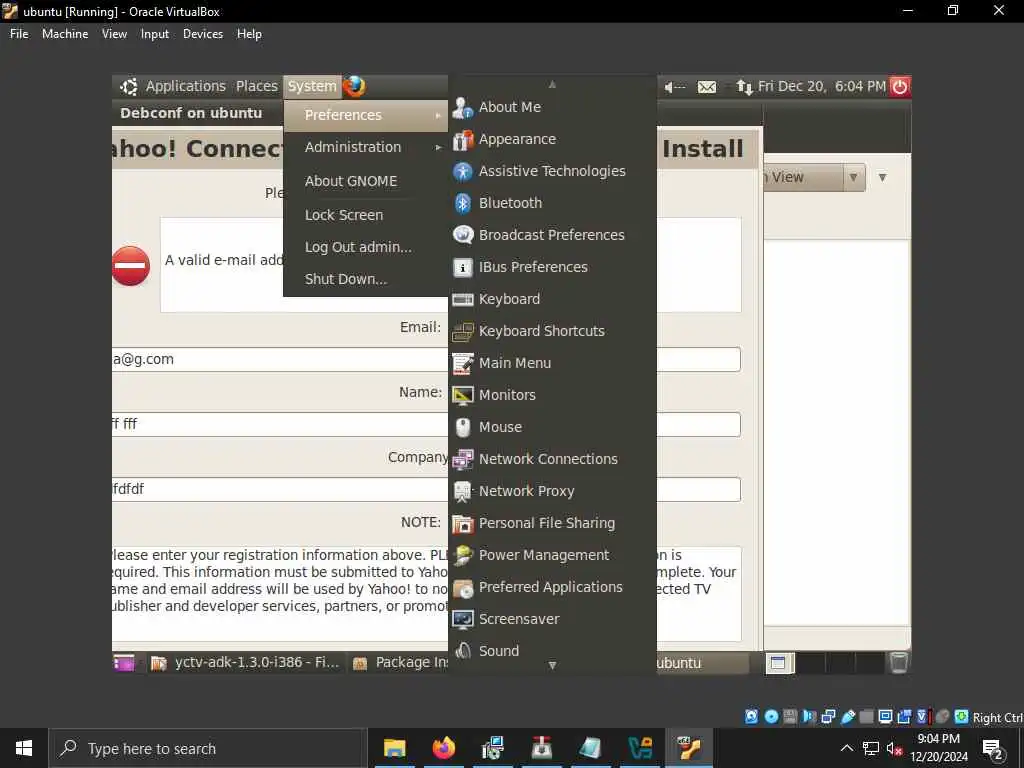Open the Applications menu

pyautogui.click(x=185, y=86)
